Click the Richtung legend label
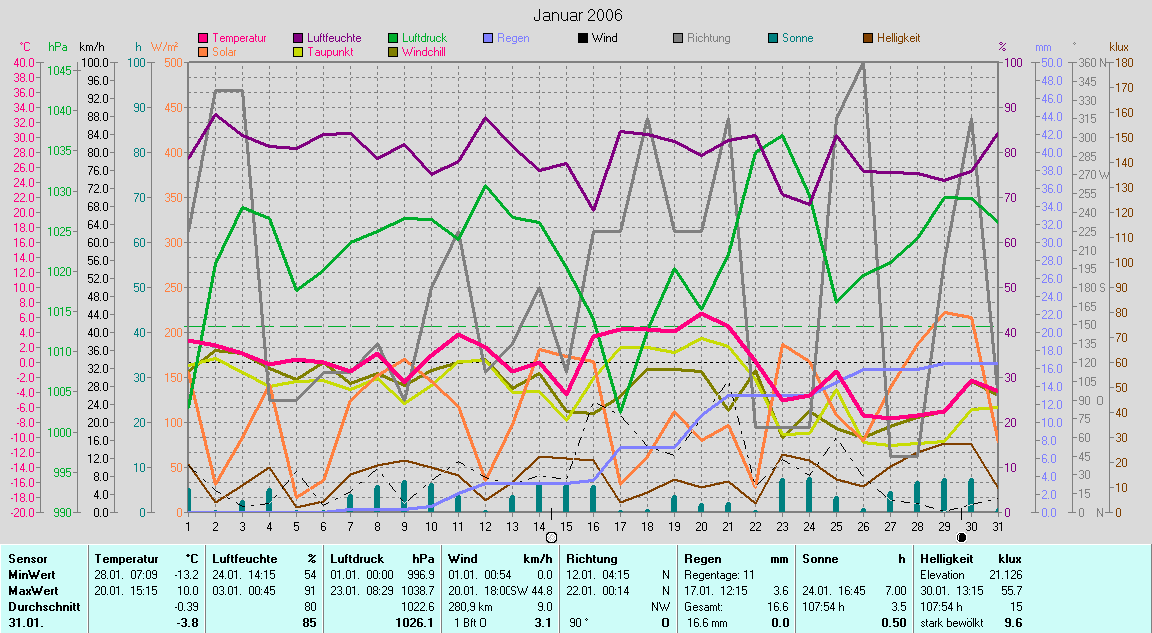 [x=708, y=38]
